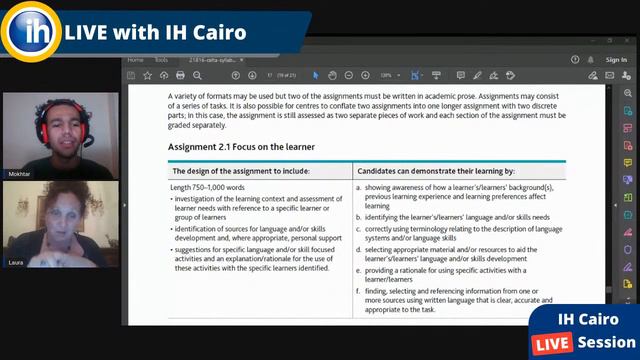This screenshot has width=640, height=360.
Task: Open the Help question mark icon
Action: pos(575,60)
